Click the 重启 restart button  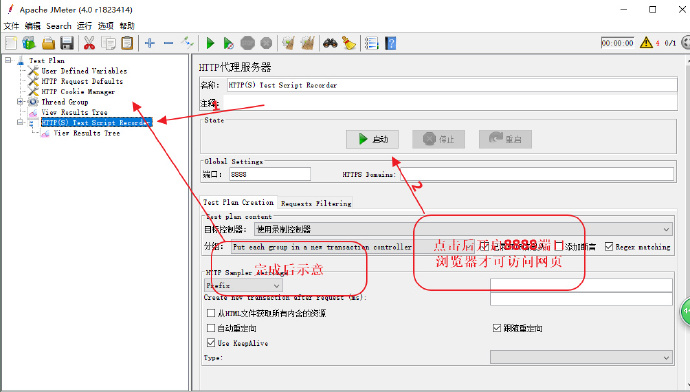505,139
